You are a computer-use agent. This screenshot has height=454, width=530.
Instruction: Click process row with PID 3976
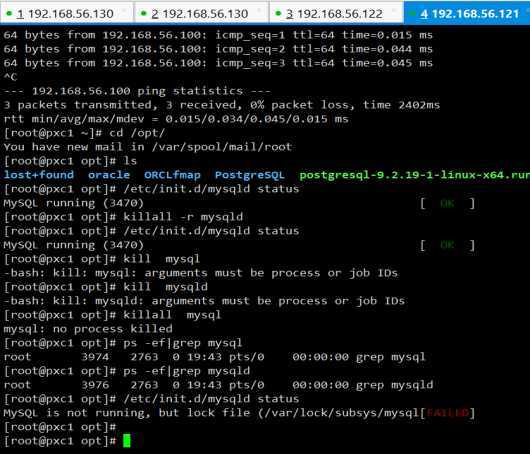click(218, 385)
